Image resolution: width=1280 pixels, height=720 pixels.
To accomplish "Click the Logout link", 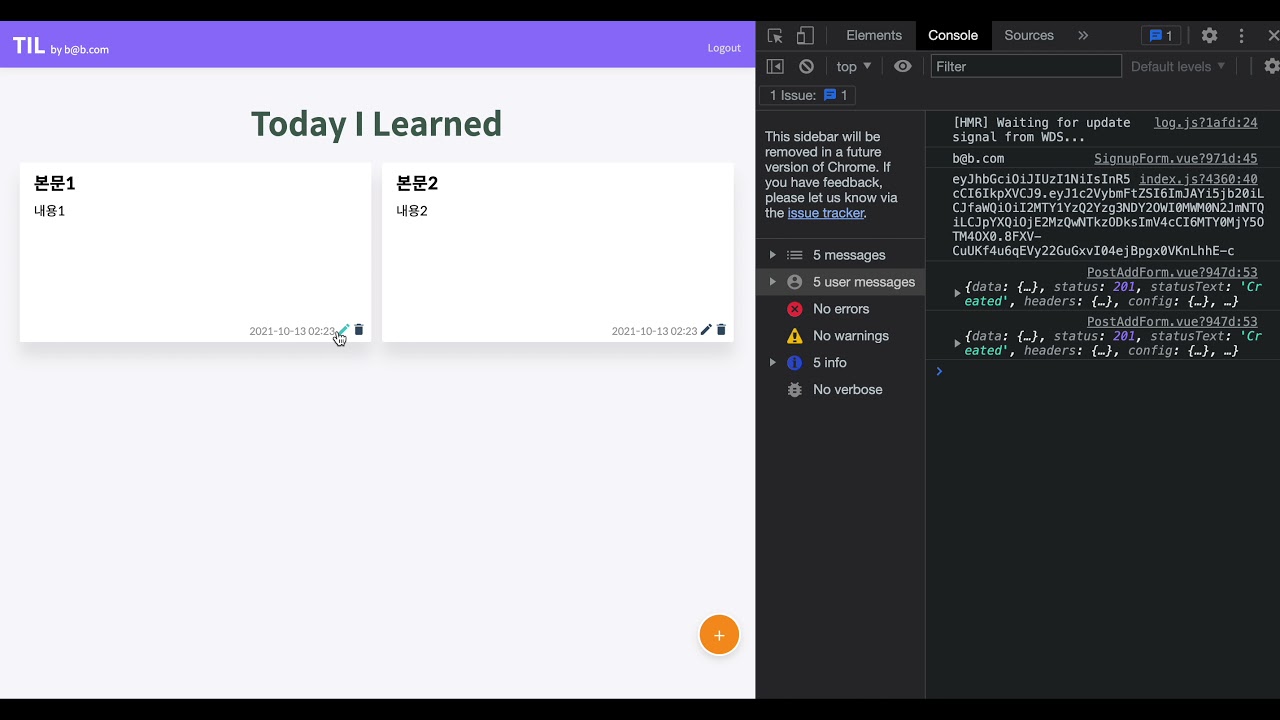I will click(x=724, y=48).
